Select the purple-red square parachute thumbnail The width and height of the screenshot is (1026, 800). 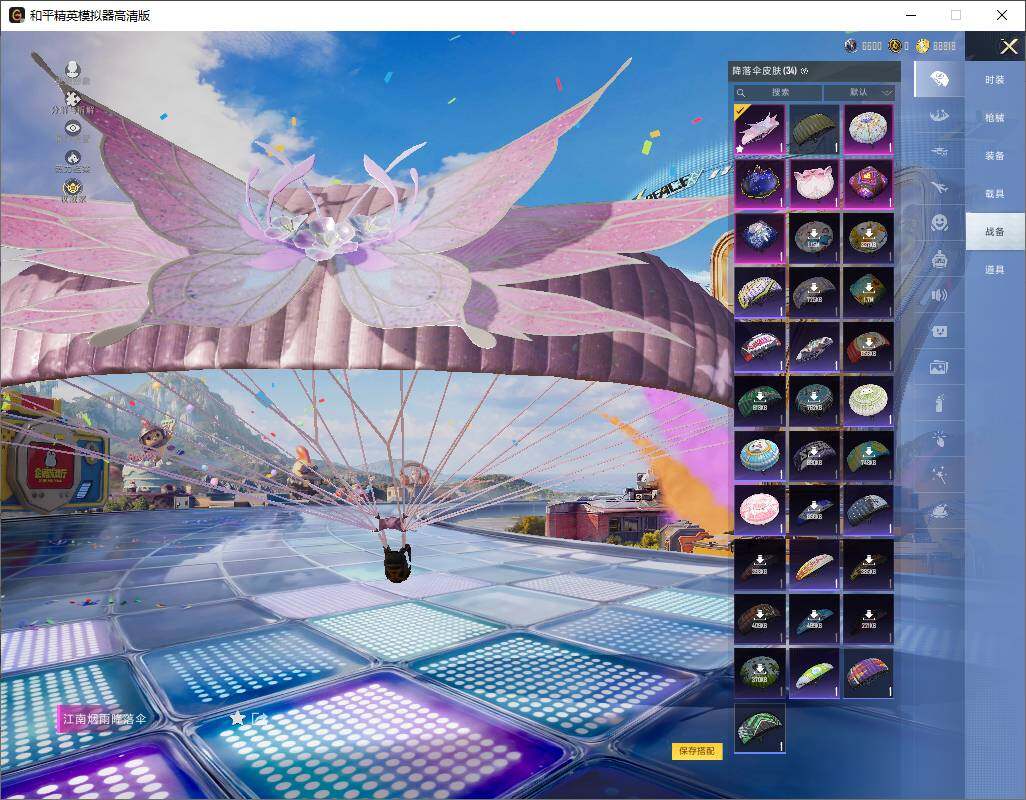click(x=868, y=184)
